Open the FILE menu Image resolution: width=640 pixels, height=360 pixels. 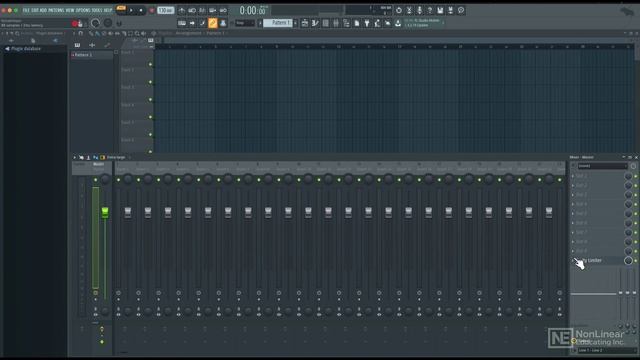coord(26,10)
